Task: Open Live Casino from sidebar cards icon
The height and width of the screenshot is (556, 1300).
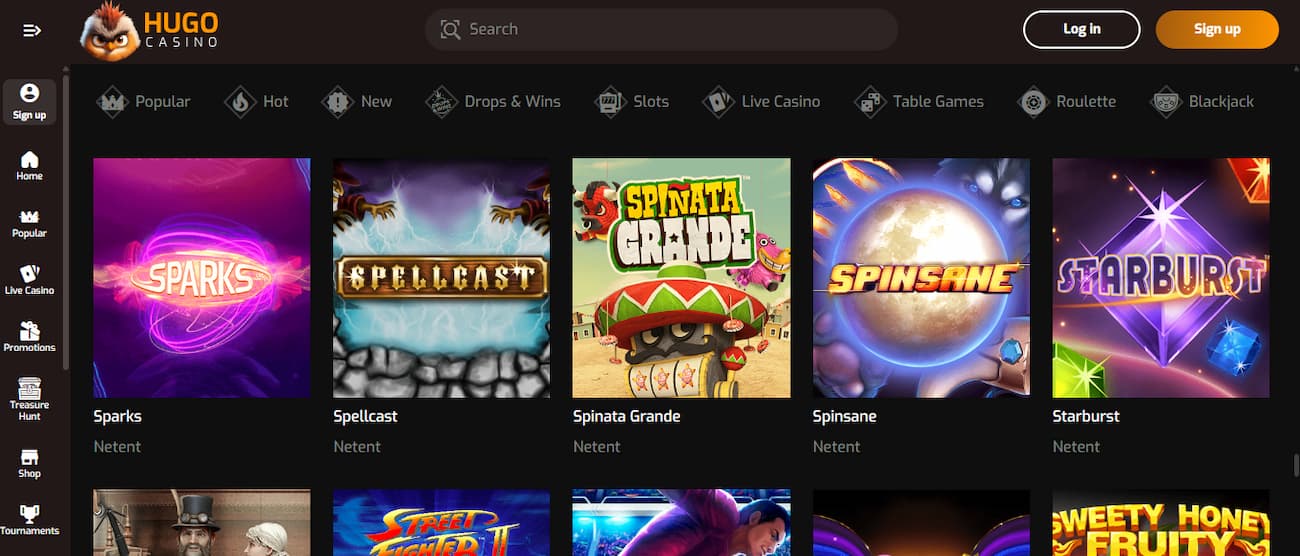Action: point(29,274)
